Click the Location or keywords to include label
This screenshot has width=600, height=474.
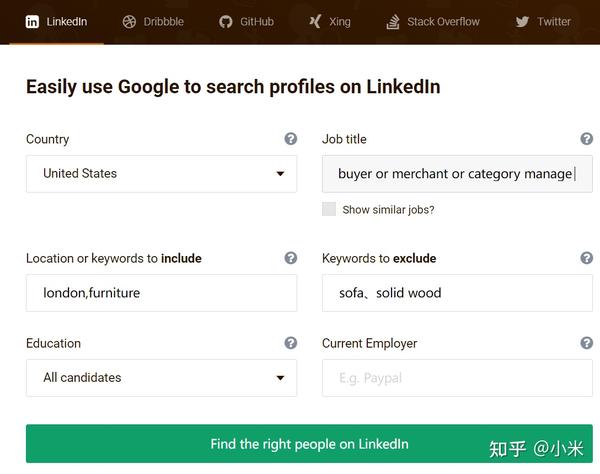coord(114,259)
